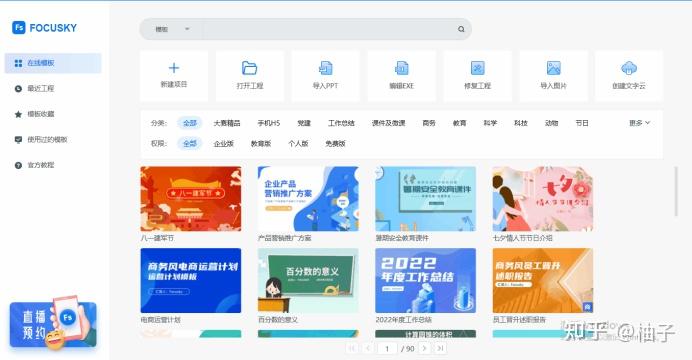Open the 直播预约 promotional banner
Viewport: 692px width, 360px height.
[53, 324]
